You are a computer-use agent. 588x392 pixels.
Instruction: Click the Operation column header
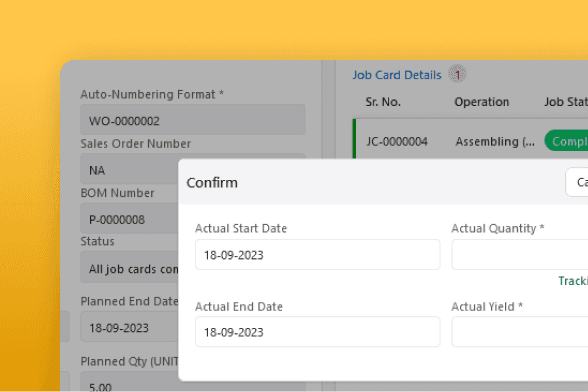(x=482, y=102)
